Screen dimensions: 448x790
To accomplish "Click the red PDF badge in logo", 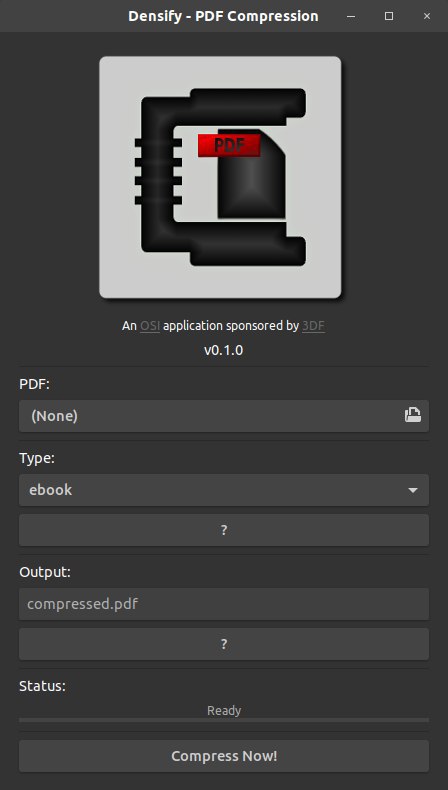I will (x=229, y=145).
